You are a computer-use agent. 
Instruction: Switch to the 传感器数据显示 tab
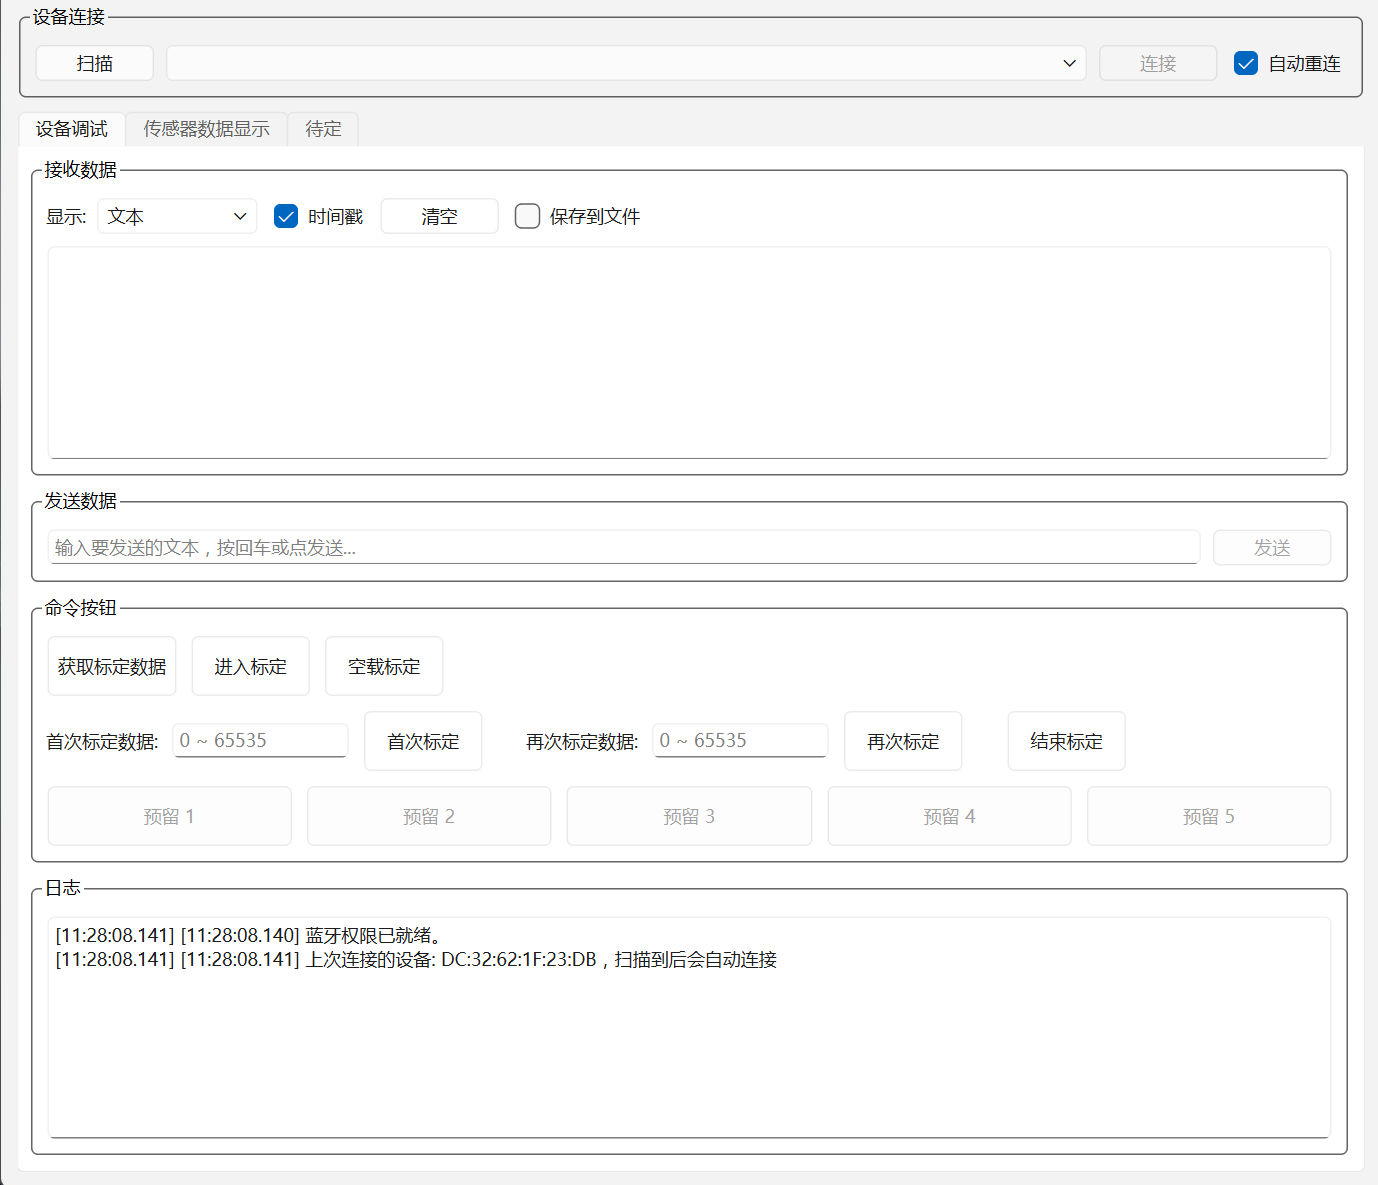tap(206, 129)
